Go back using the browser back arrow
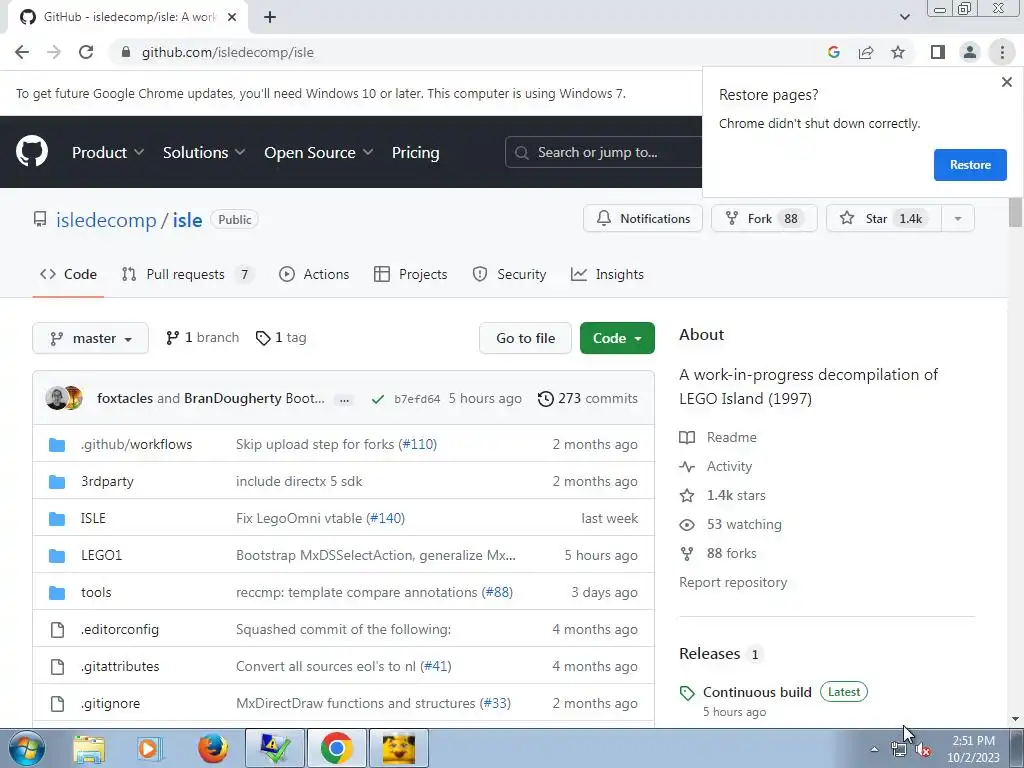The width and height of the screenshot is (1024, 768). tap(22, 52)
